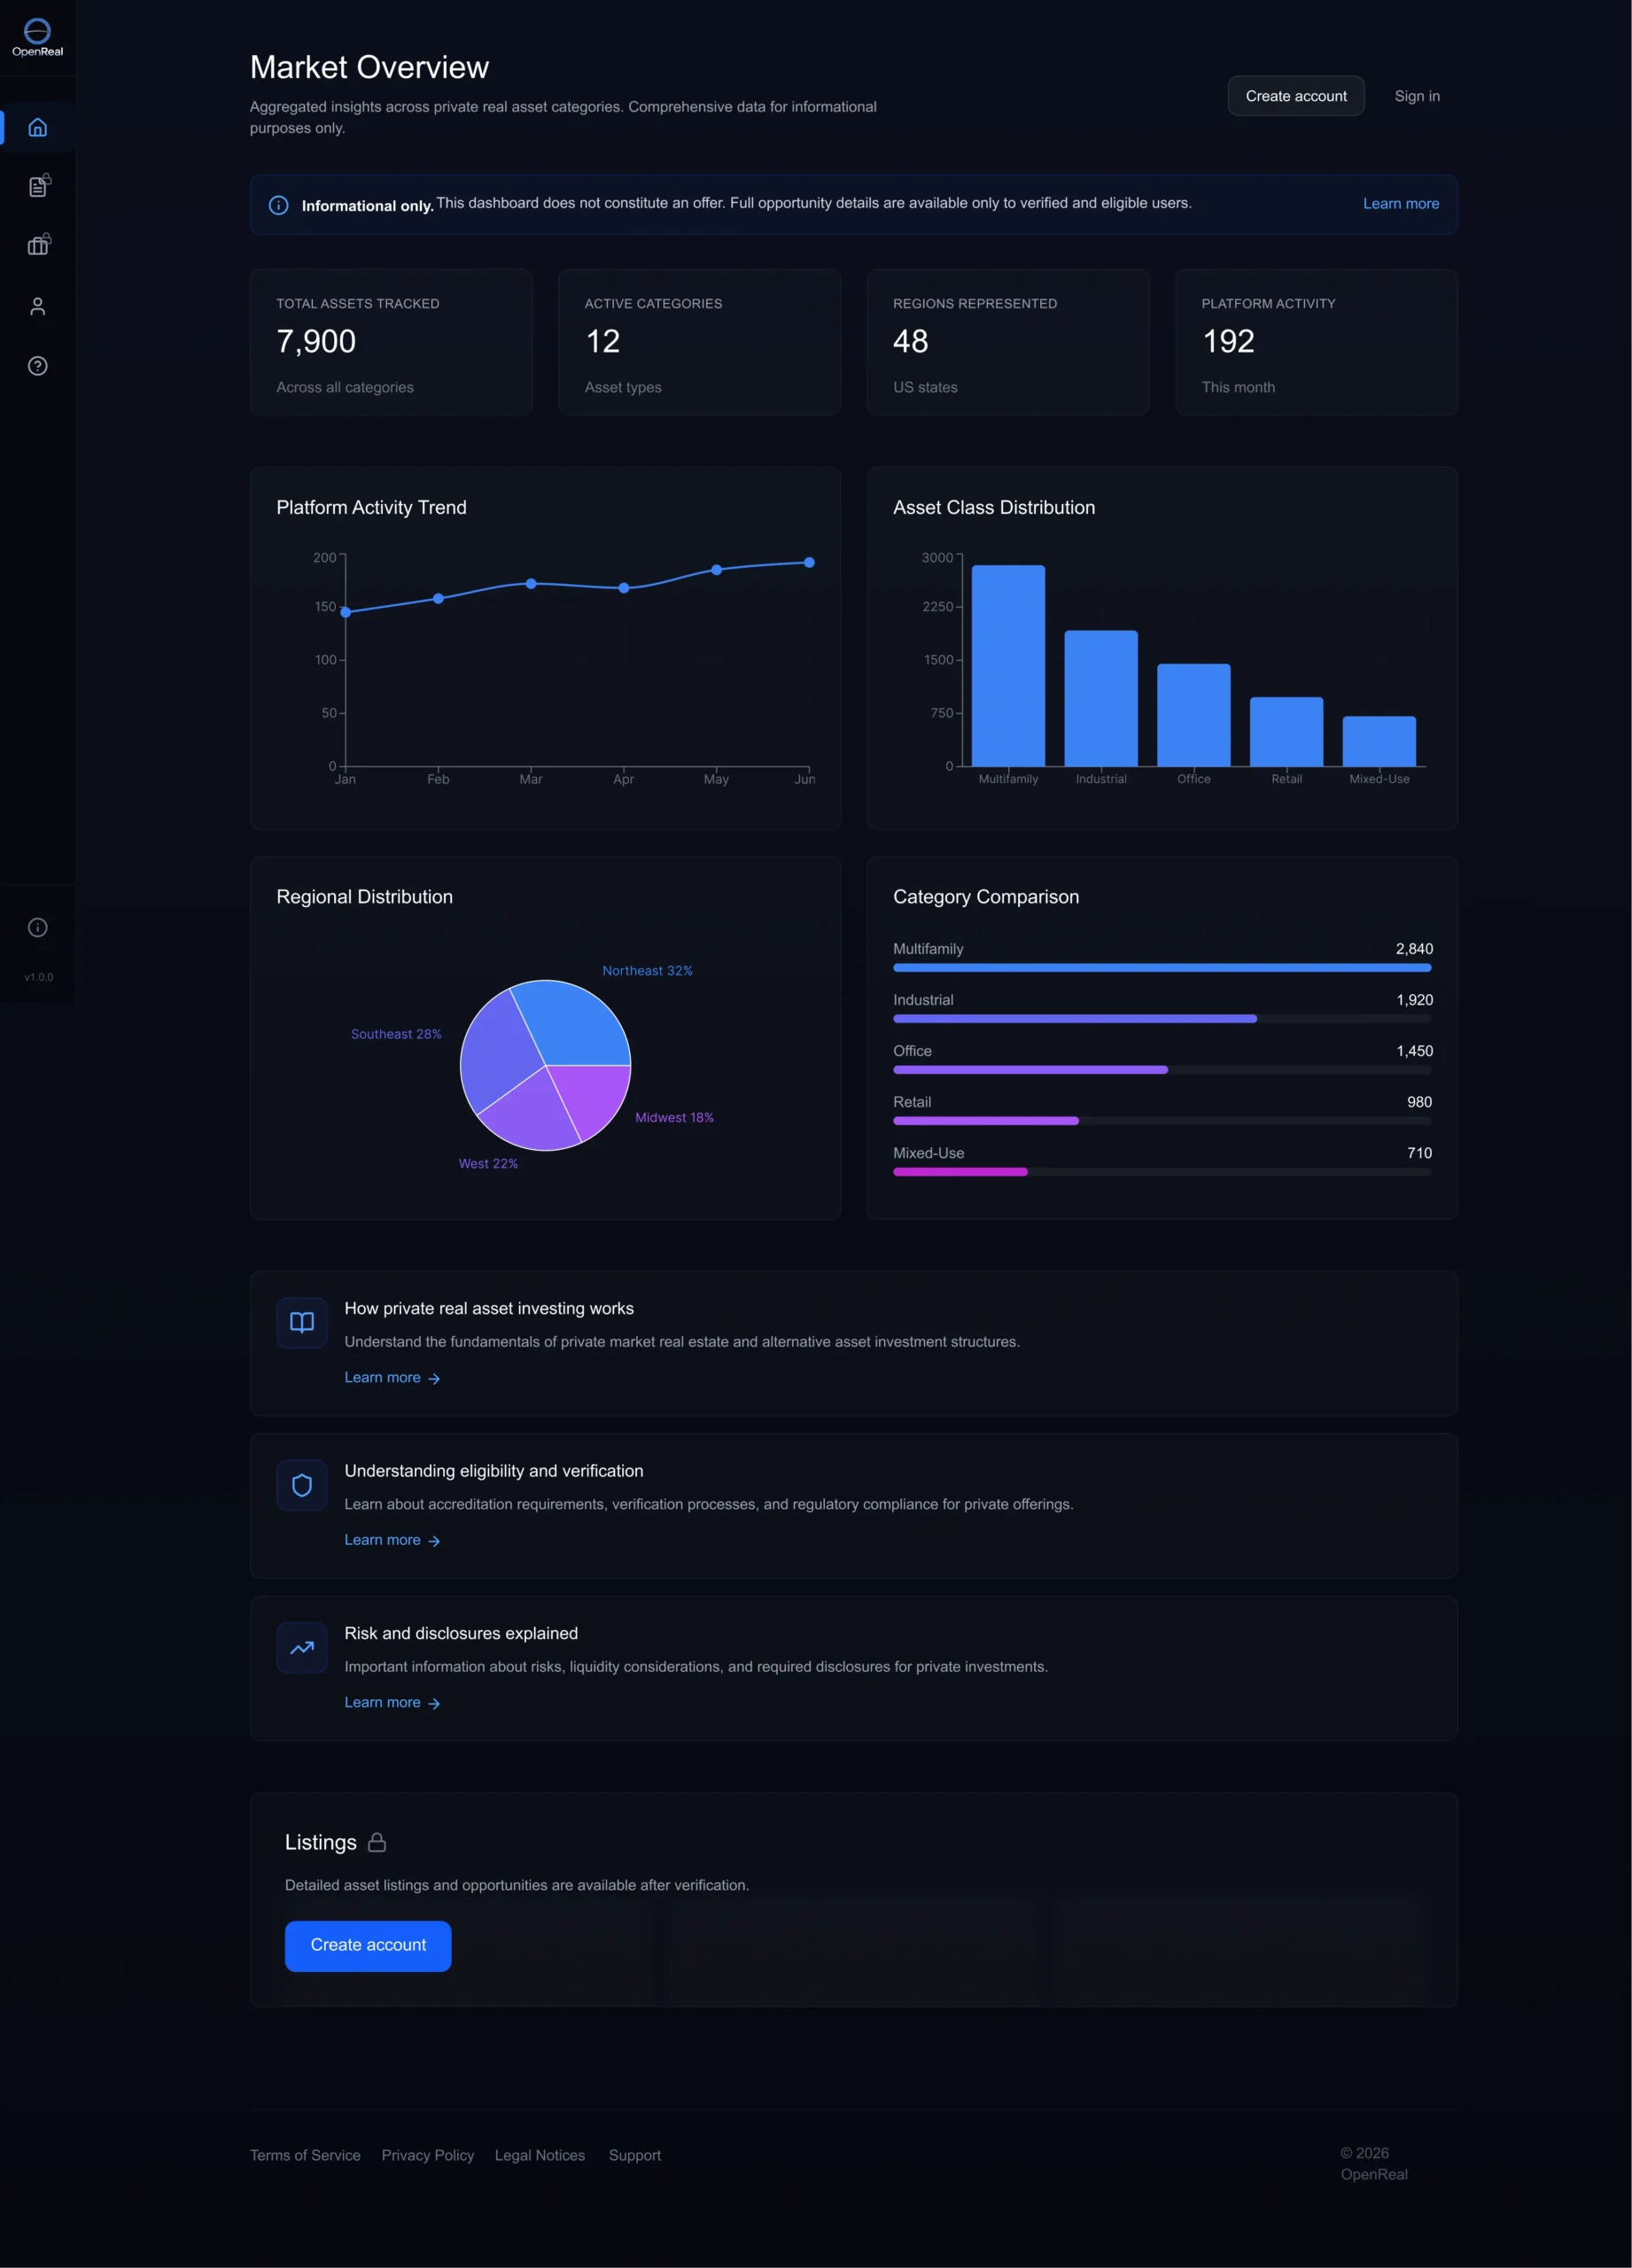Click the book icon beside investing guide
This screenshot has height=2268, width=1632.
pos(302,1322)
